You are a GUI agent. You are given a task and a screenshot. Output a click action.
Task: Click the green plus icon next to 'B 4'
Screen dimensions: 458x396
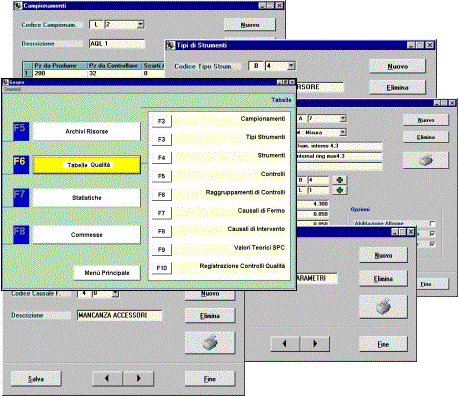click(x=340, y=180)
